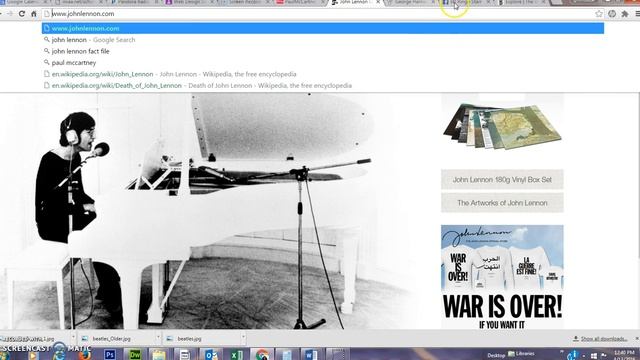Open Word from the taskbar
640x360 pixels.
pyautogui.click(x=311, y=354)
